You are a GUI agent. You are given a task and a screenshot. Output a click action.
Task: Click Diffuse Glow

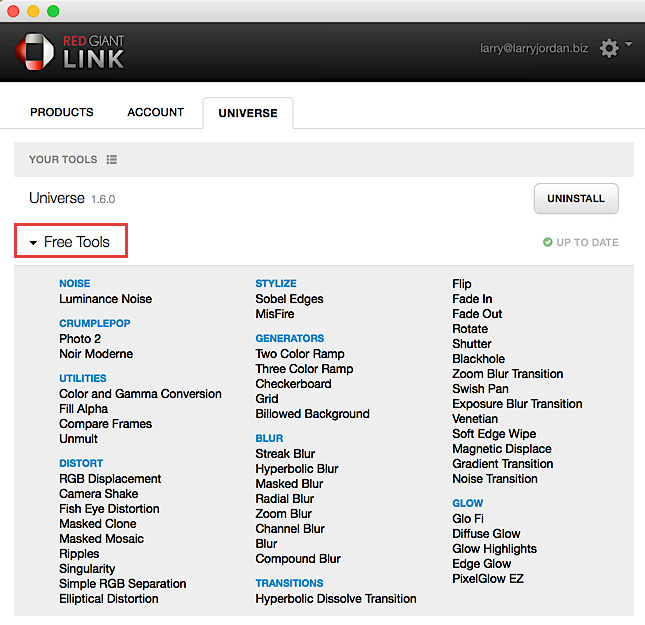486,534
